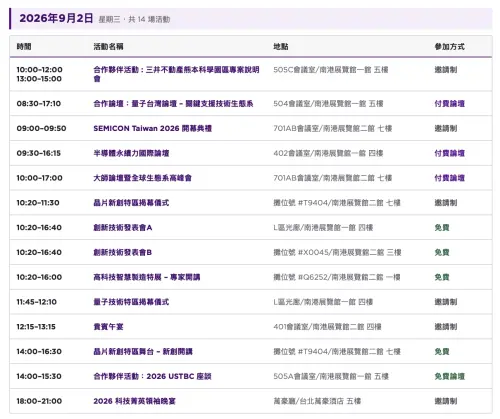Click 付費論壇 in the 半導體永續力國際論壇 row

449,153
